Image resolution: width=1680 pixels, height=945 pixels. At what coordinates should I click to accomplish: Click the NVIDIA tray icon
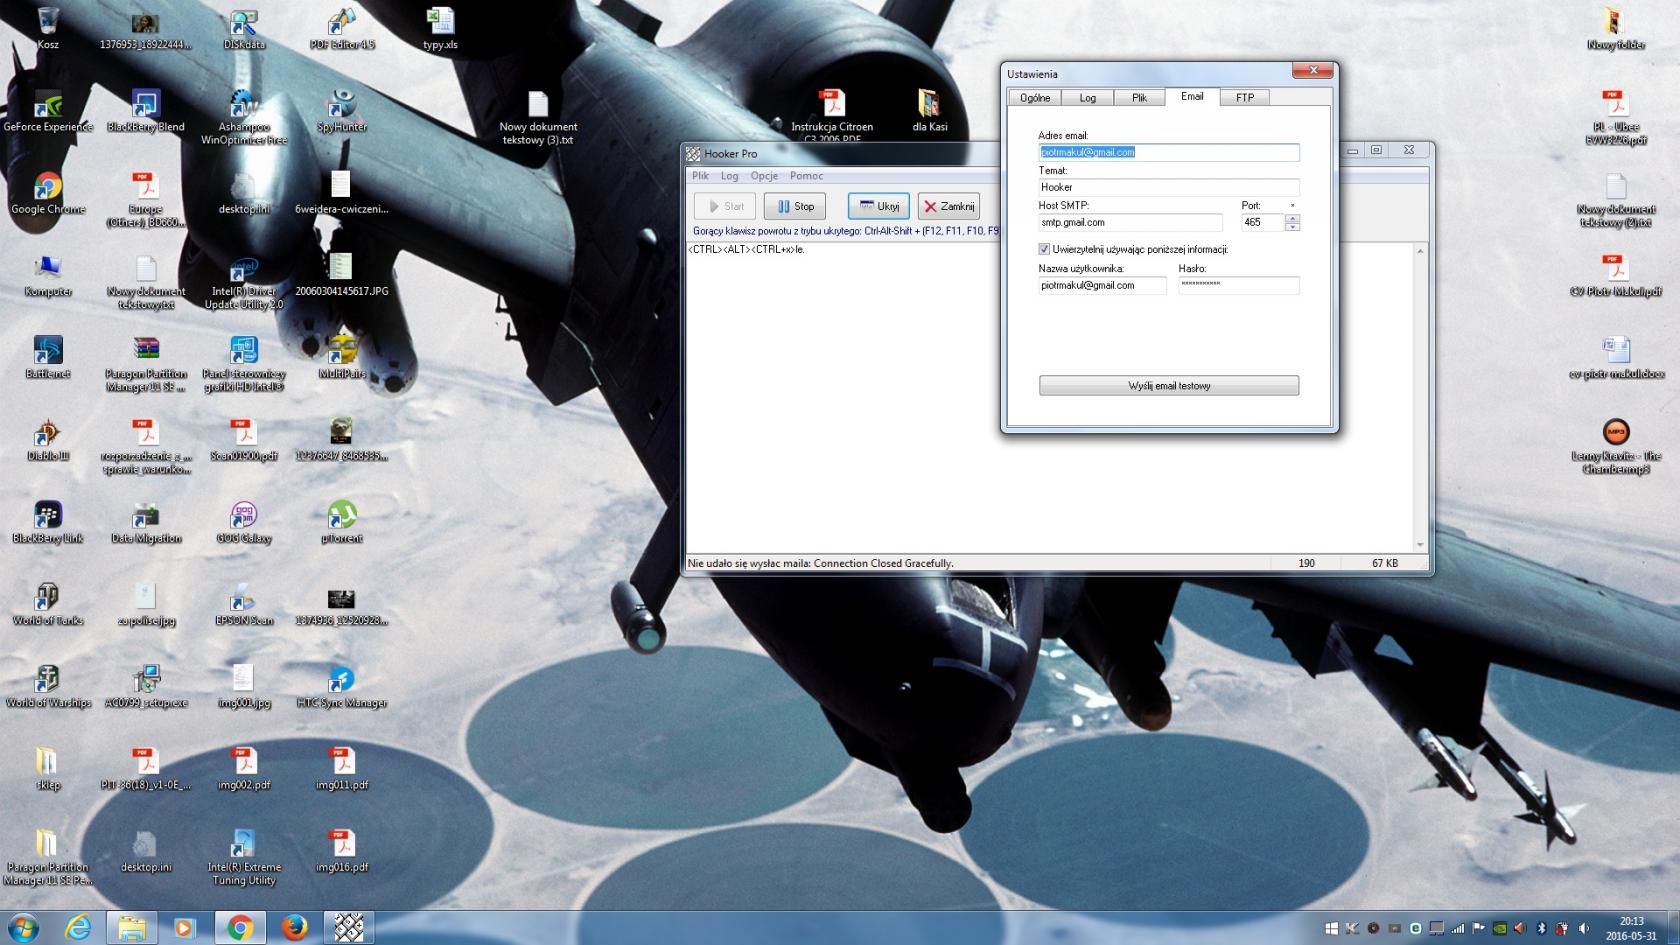coord(1500,928)
